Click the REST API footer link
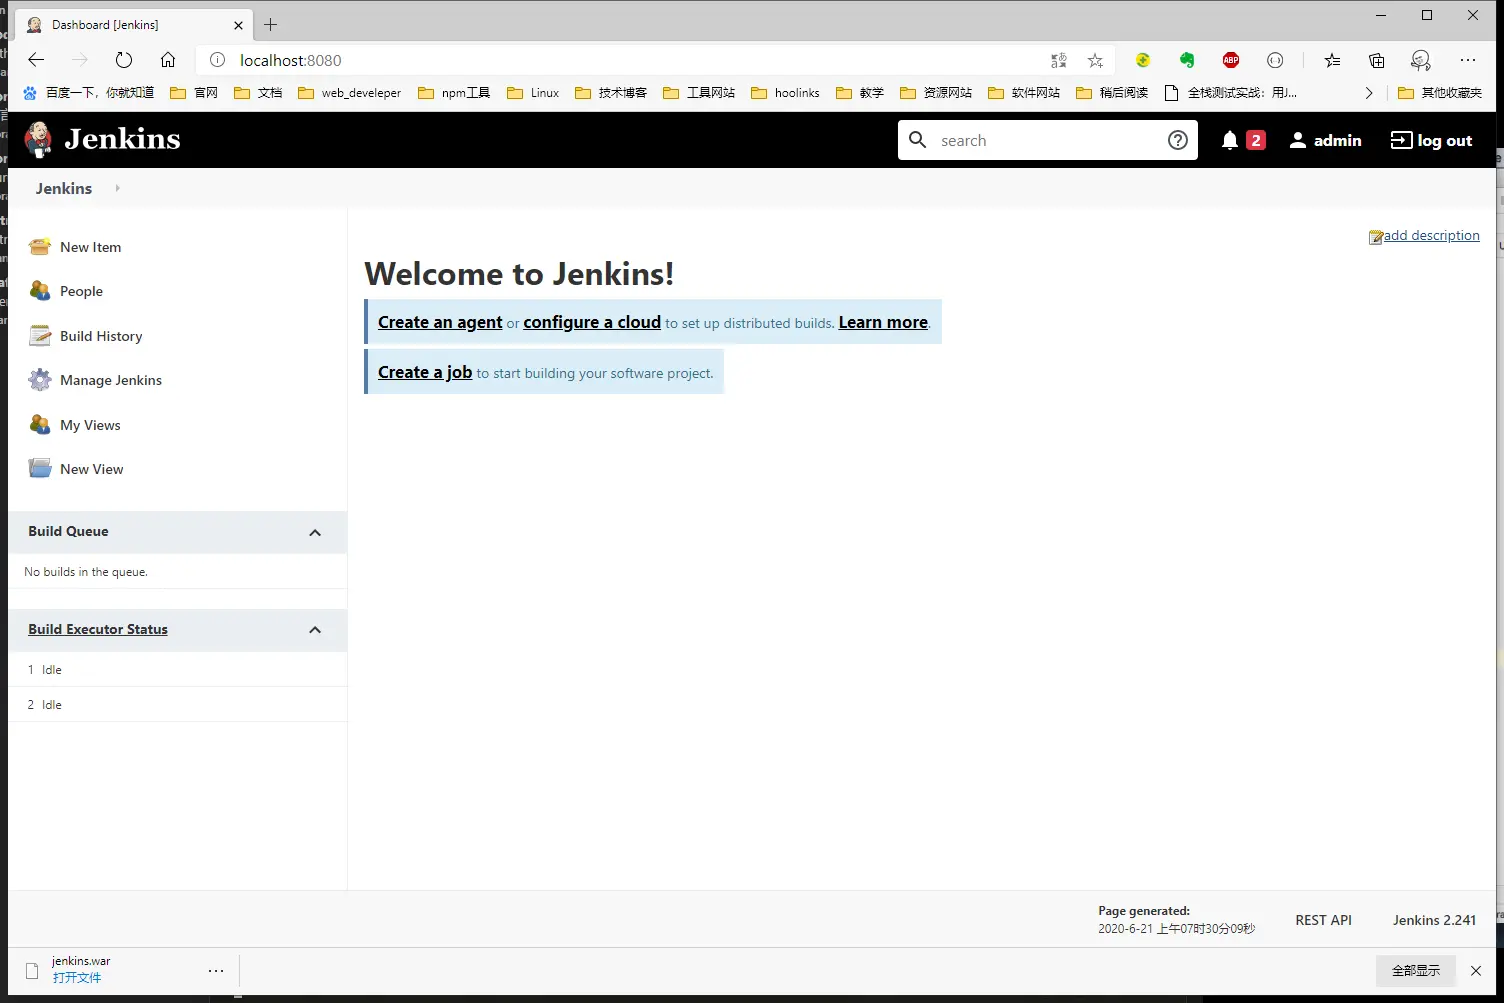This screenshot has height=1003, width=1504. click(1323, 920)
